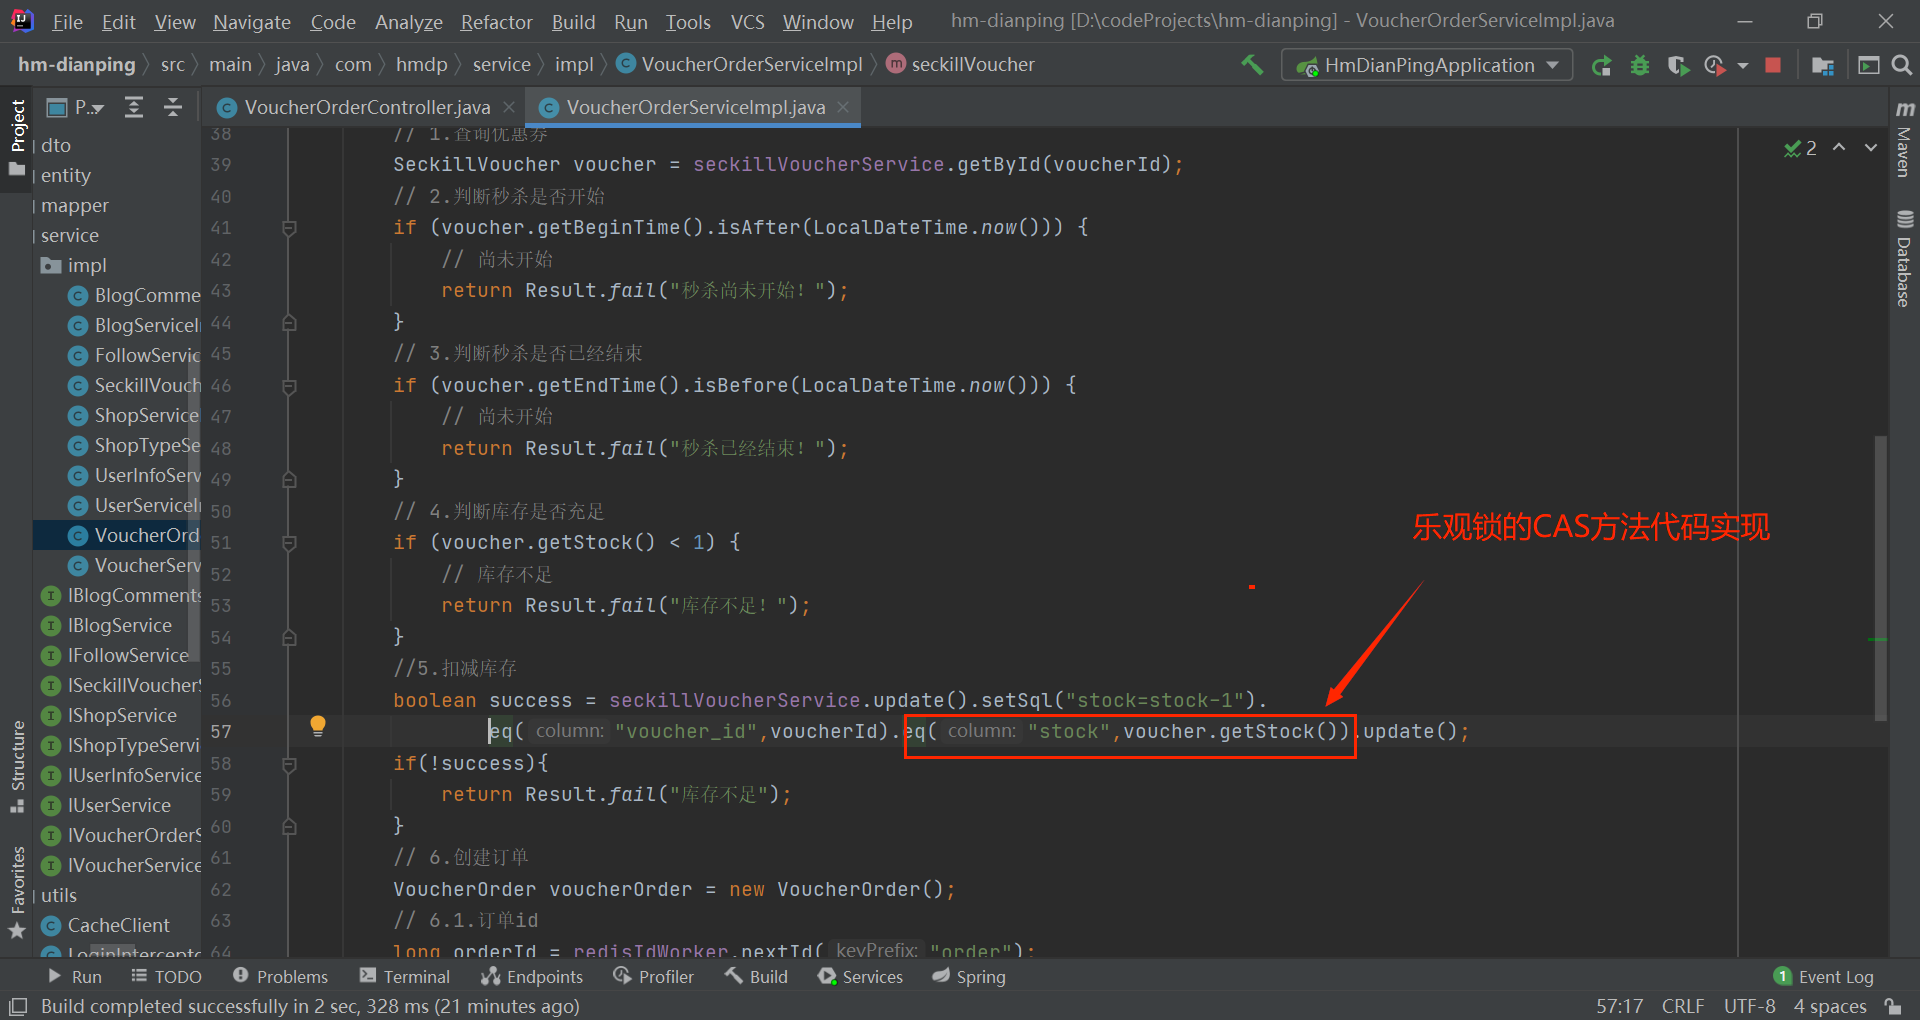Click the Build project hammer icon
This screenshot has height=1020, width=1921.
click(x=1251, y=65)
